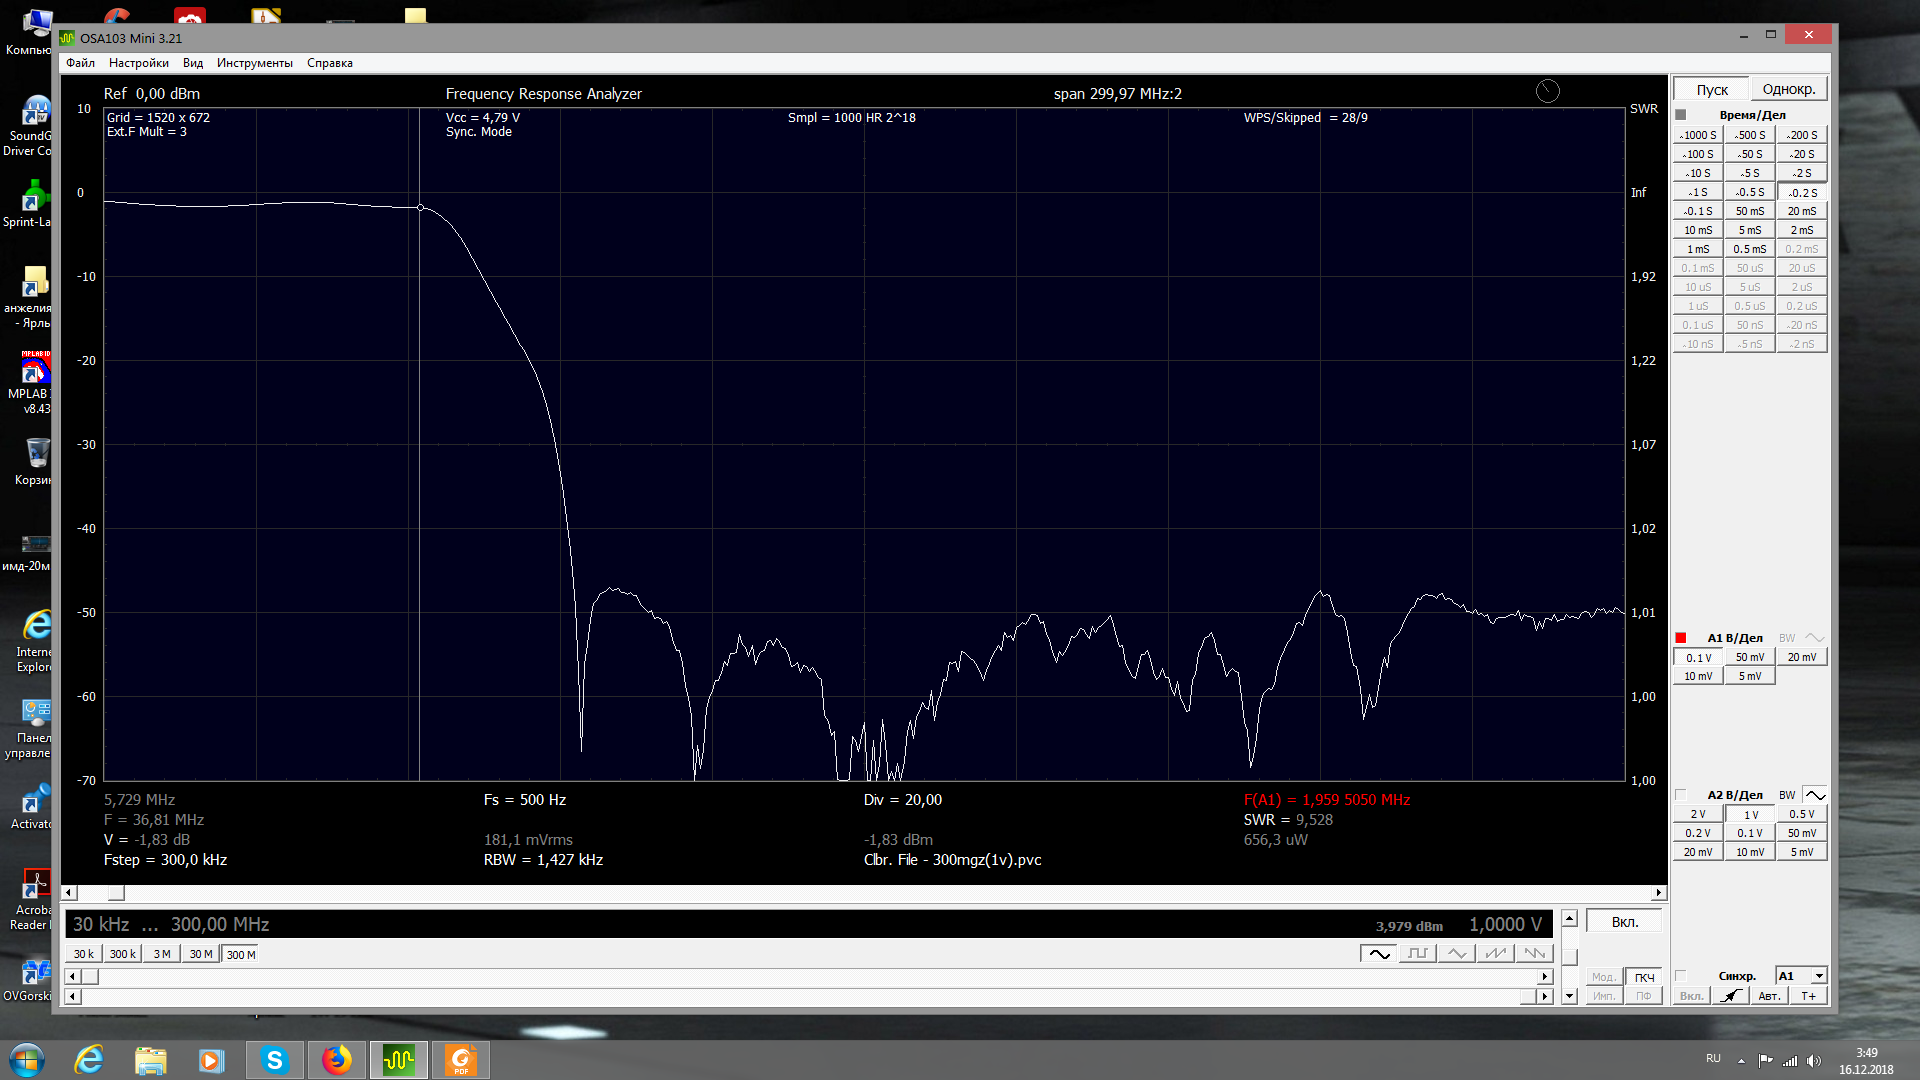
Task: Open the Настройки menu
Action: (x=138, y=63)
